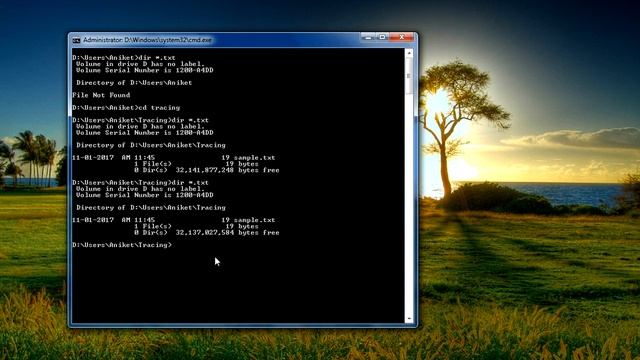Click the scrollbar down arrow in cmd window
Image resolution: width=640 pixels, height=360 pixels.
pos(409,319)
